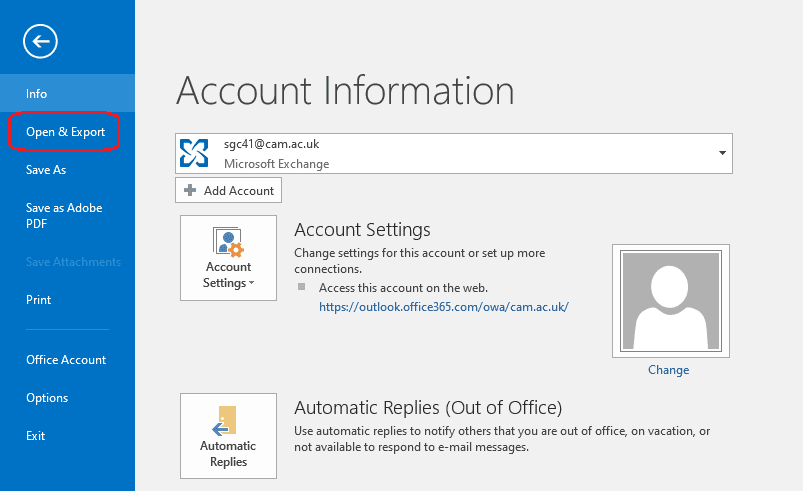The width and height of the screenshot is (803, 491).
Task: Click the grayed-out Save Attachments item
Action: 73,262
